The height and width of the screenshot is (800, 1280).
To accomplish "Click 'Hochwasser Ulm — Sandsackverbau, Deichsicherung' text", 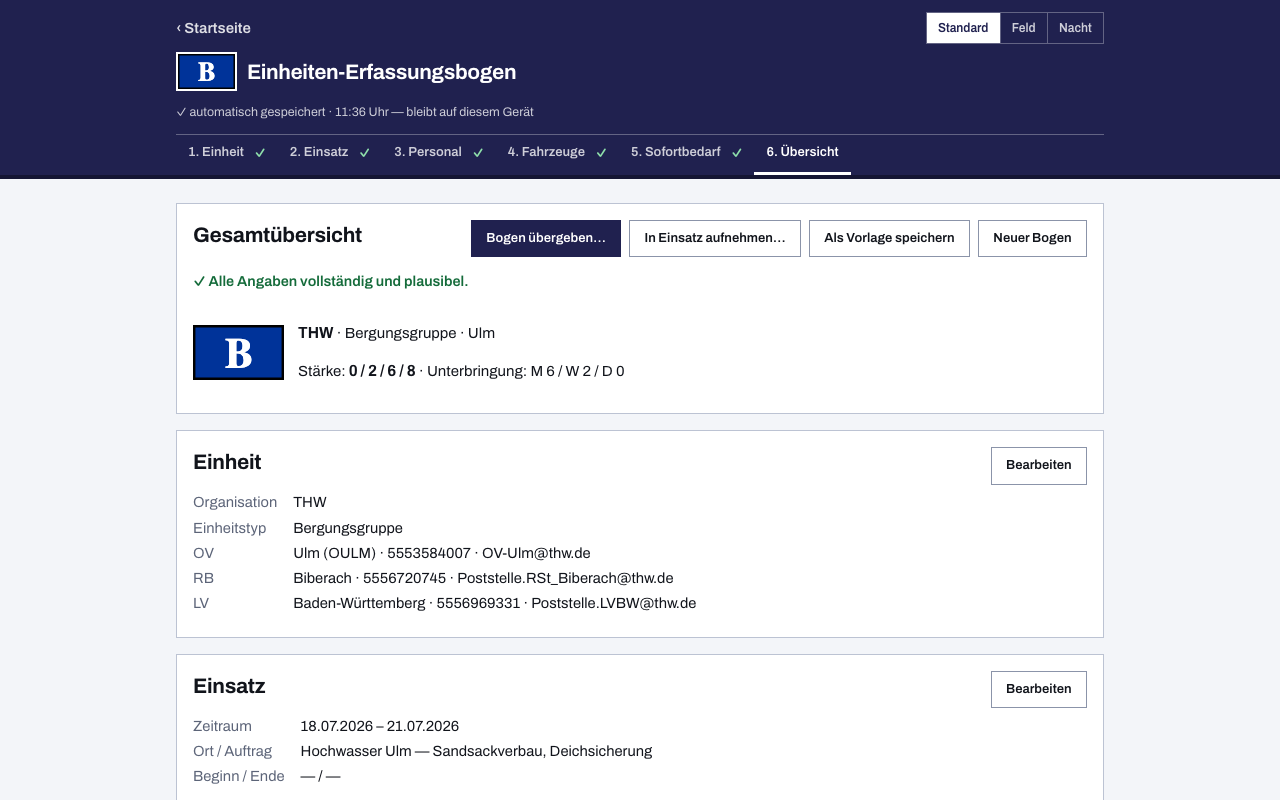I will (x=476, y=751).
